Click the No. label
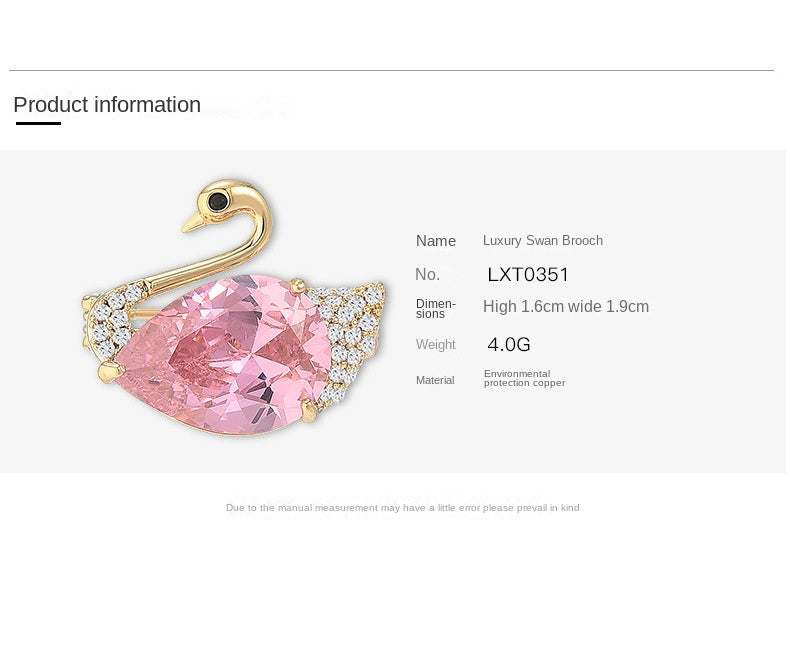Image resolution: width=790 pixels, height=652 pixels. click(427, 274)
